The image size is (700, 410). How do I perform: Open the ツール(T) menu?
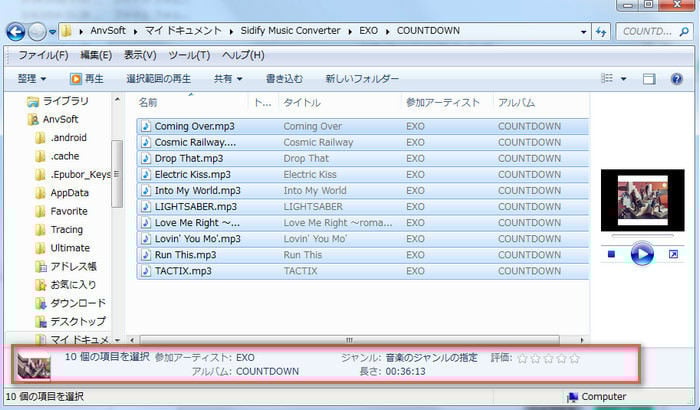[189, 55]
